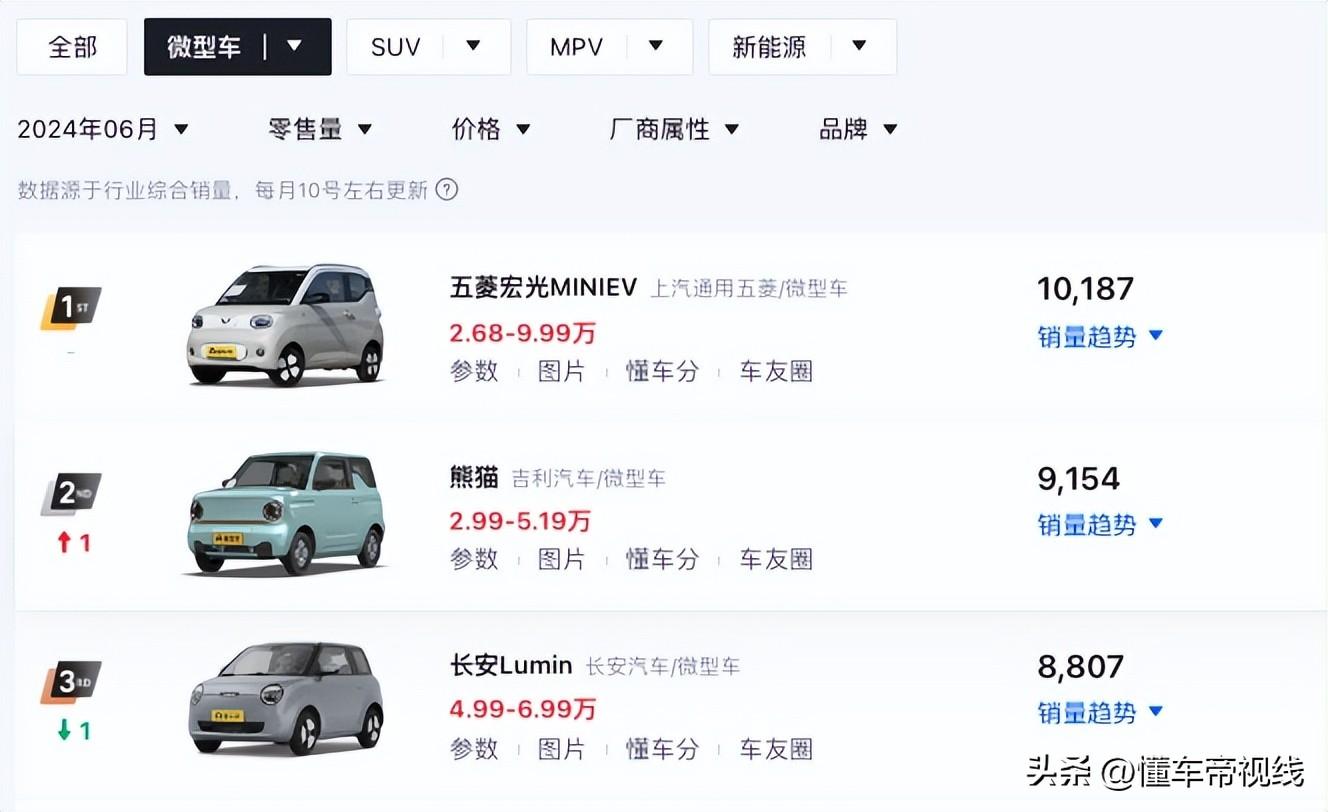
Task: Switch to the 全部 tab
Action: coord(71,46)
